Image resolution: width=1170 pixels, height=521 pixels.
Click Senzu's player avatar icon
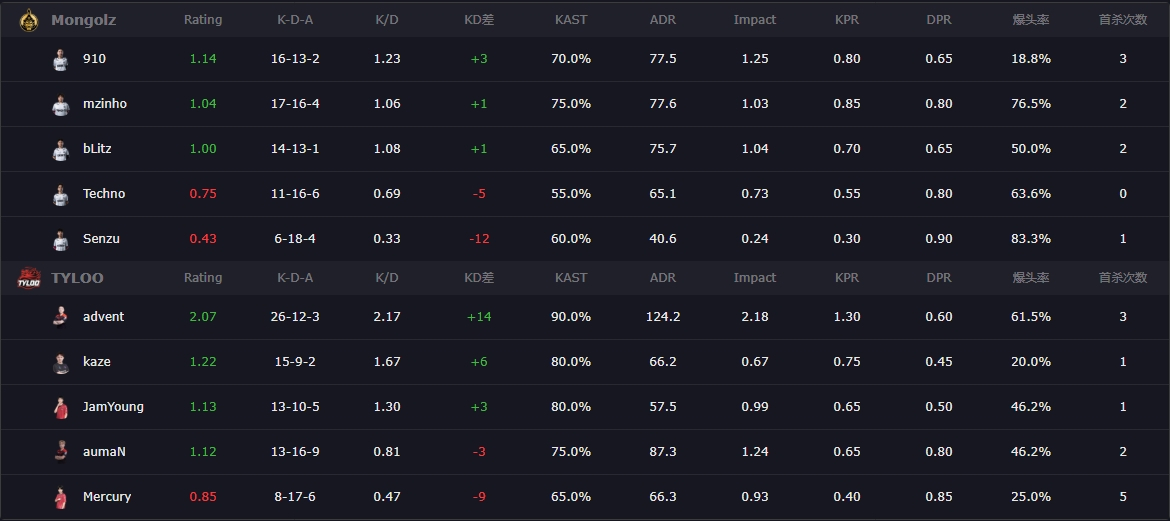point(60,239)
